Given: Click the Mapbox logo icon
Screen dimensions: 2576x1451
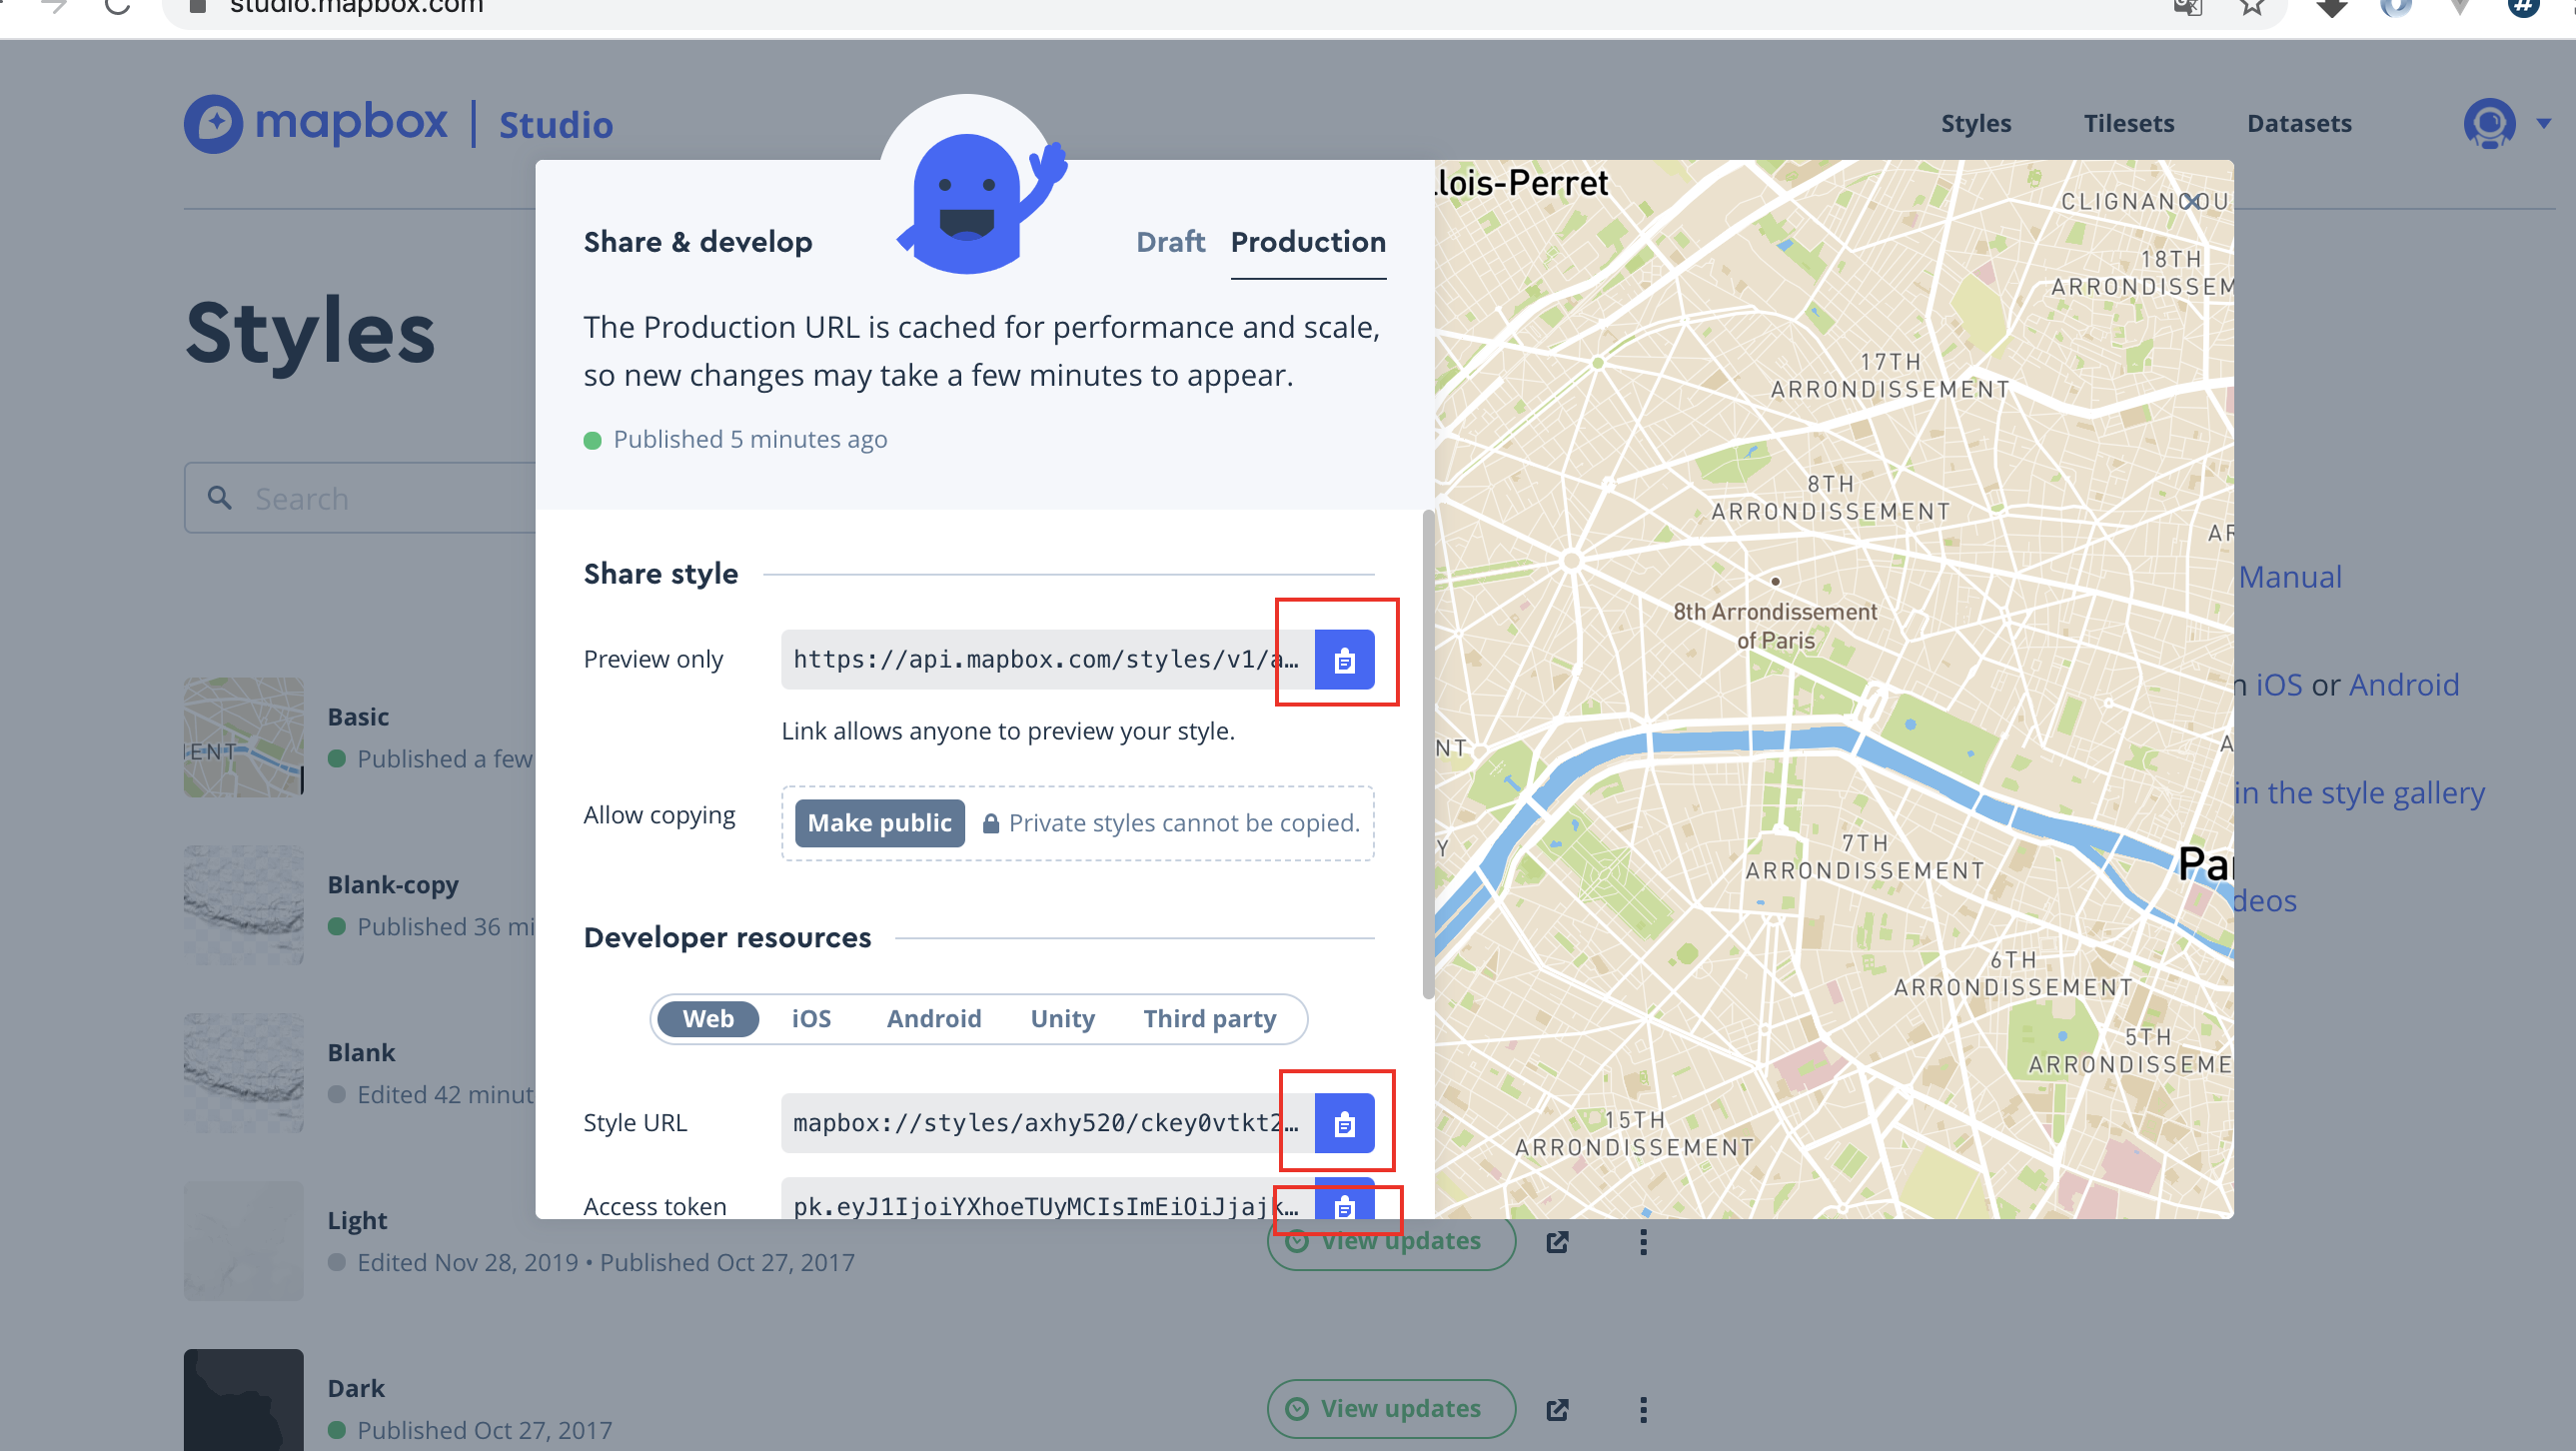Looking at the screenshot, I should pyautogui.click(x=213, y=124).
